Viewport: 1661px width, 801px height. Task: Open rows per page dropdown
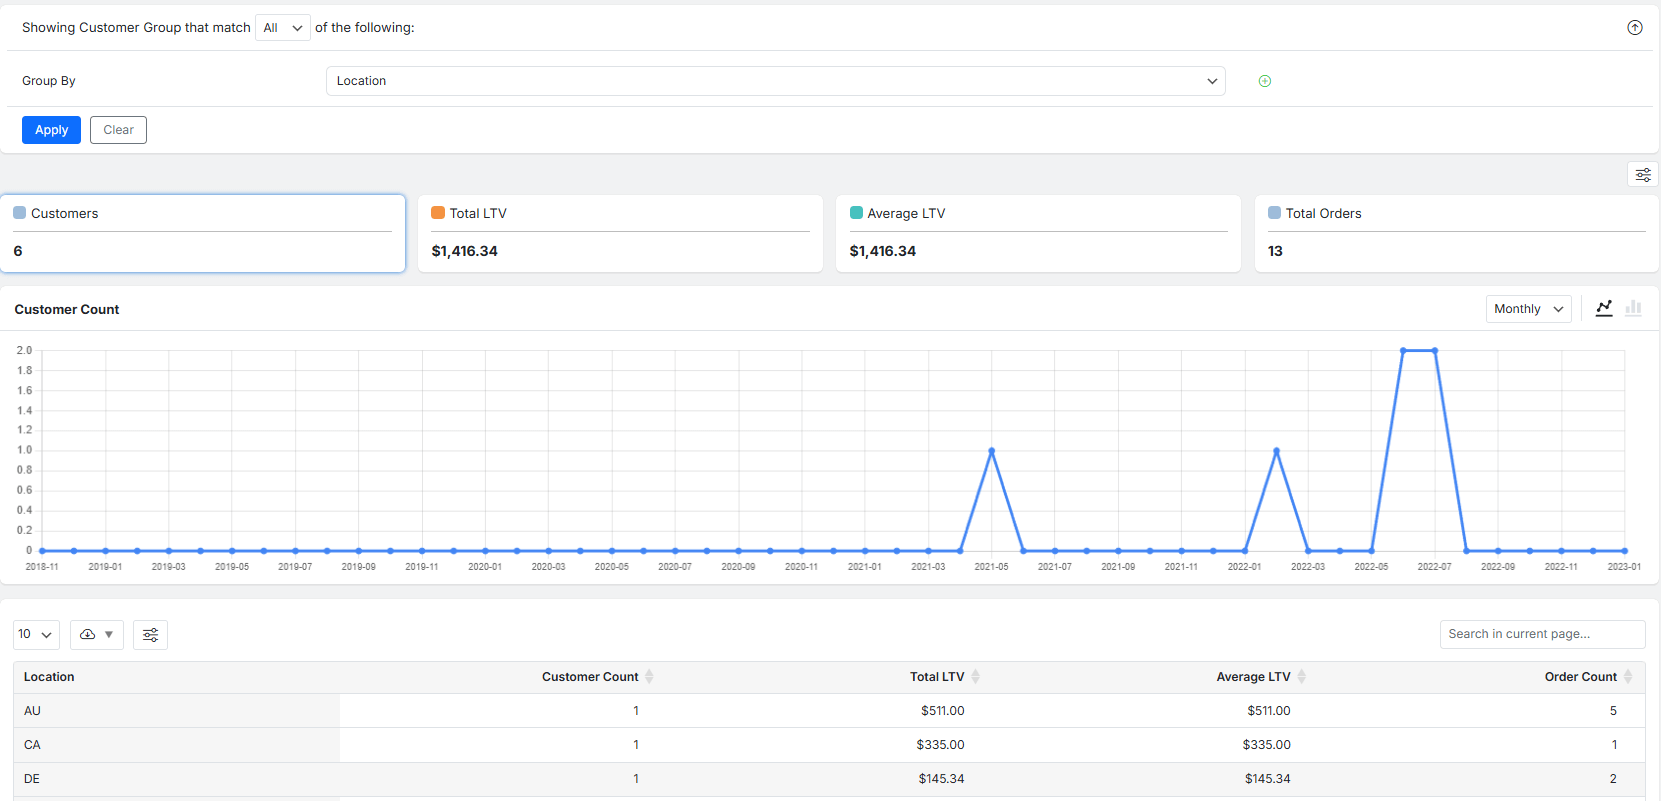pyautogui.click(x=36, y=635)
